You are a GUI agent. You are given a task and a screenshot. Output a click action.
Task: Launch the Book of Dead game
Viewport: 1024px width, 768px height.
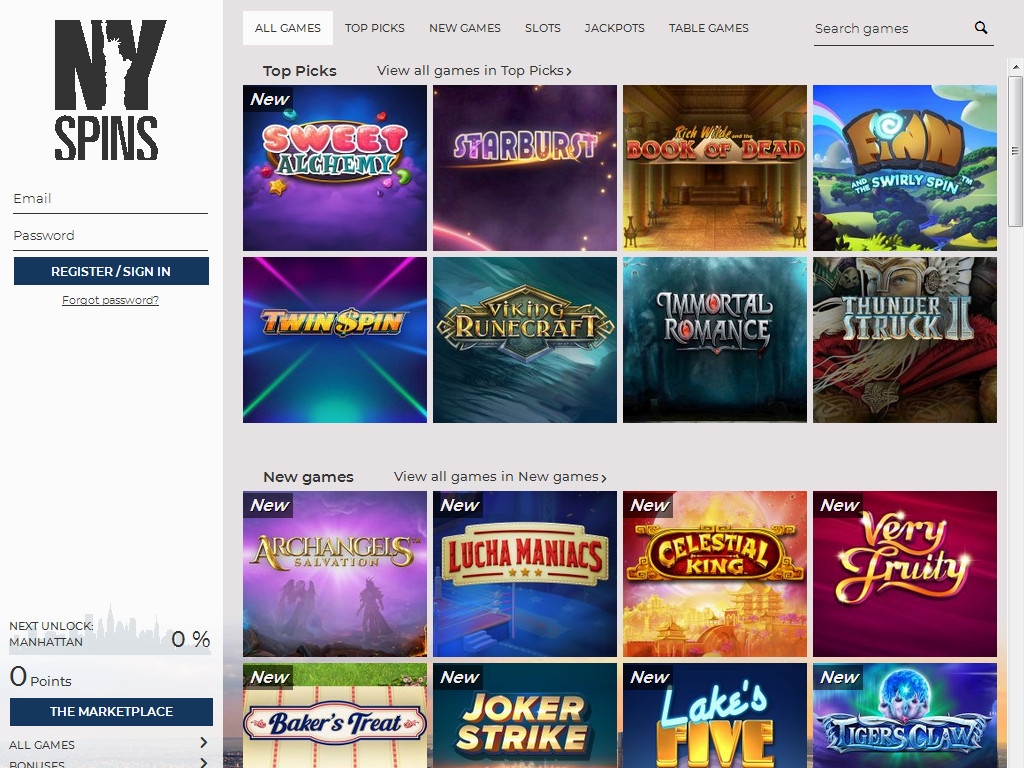[715, 168]
